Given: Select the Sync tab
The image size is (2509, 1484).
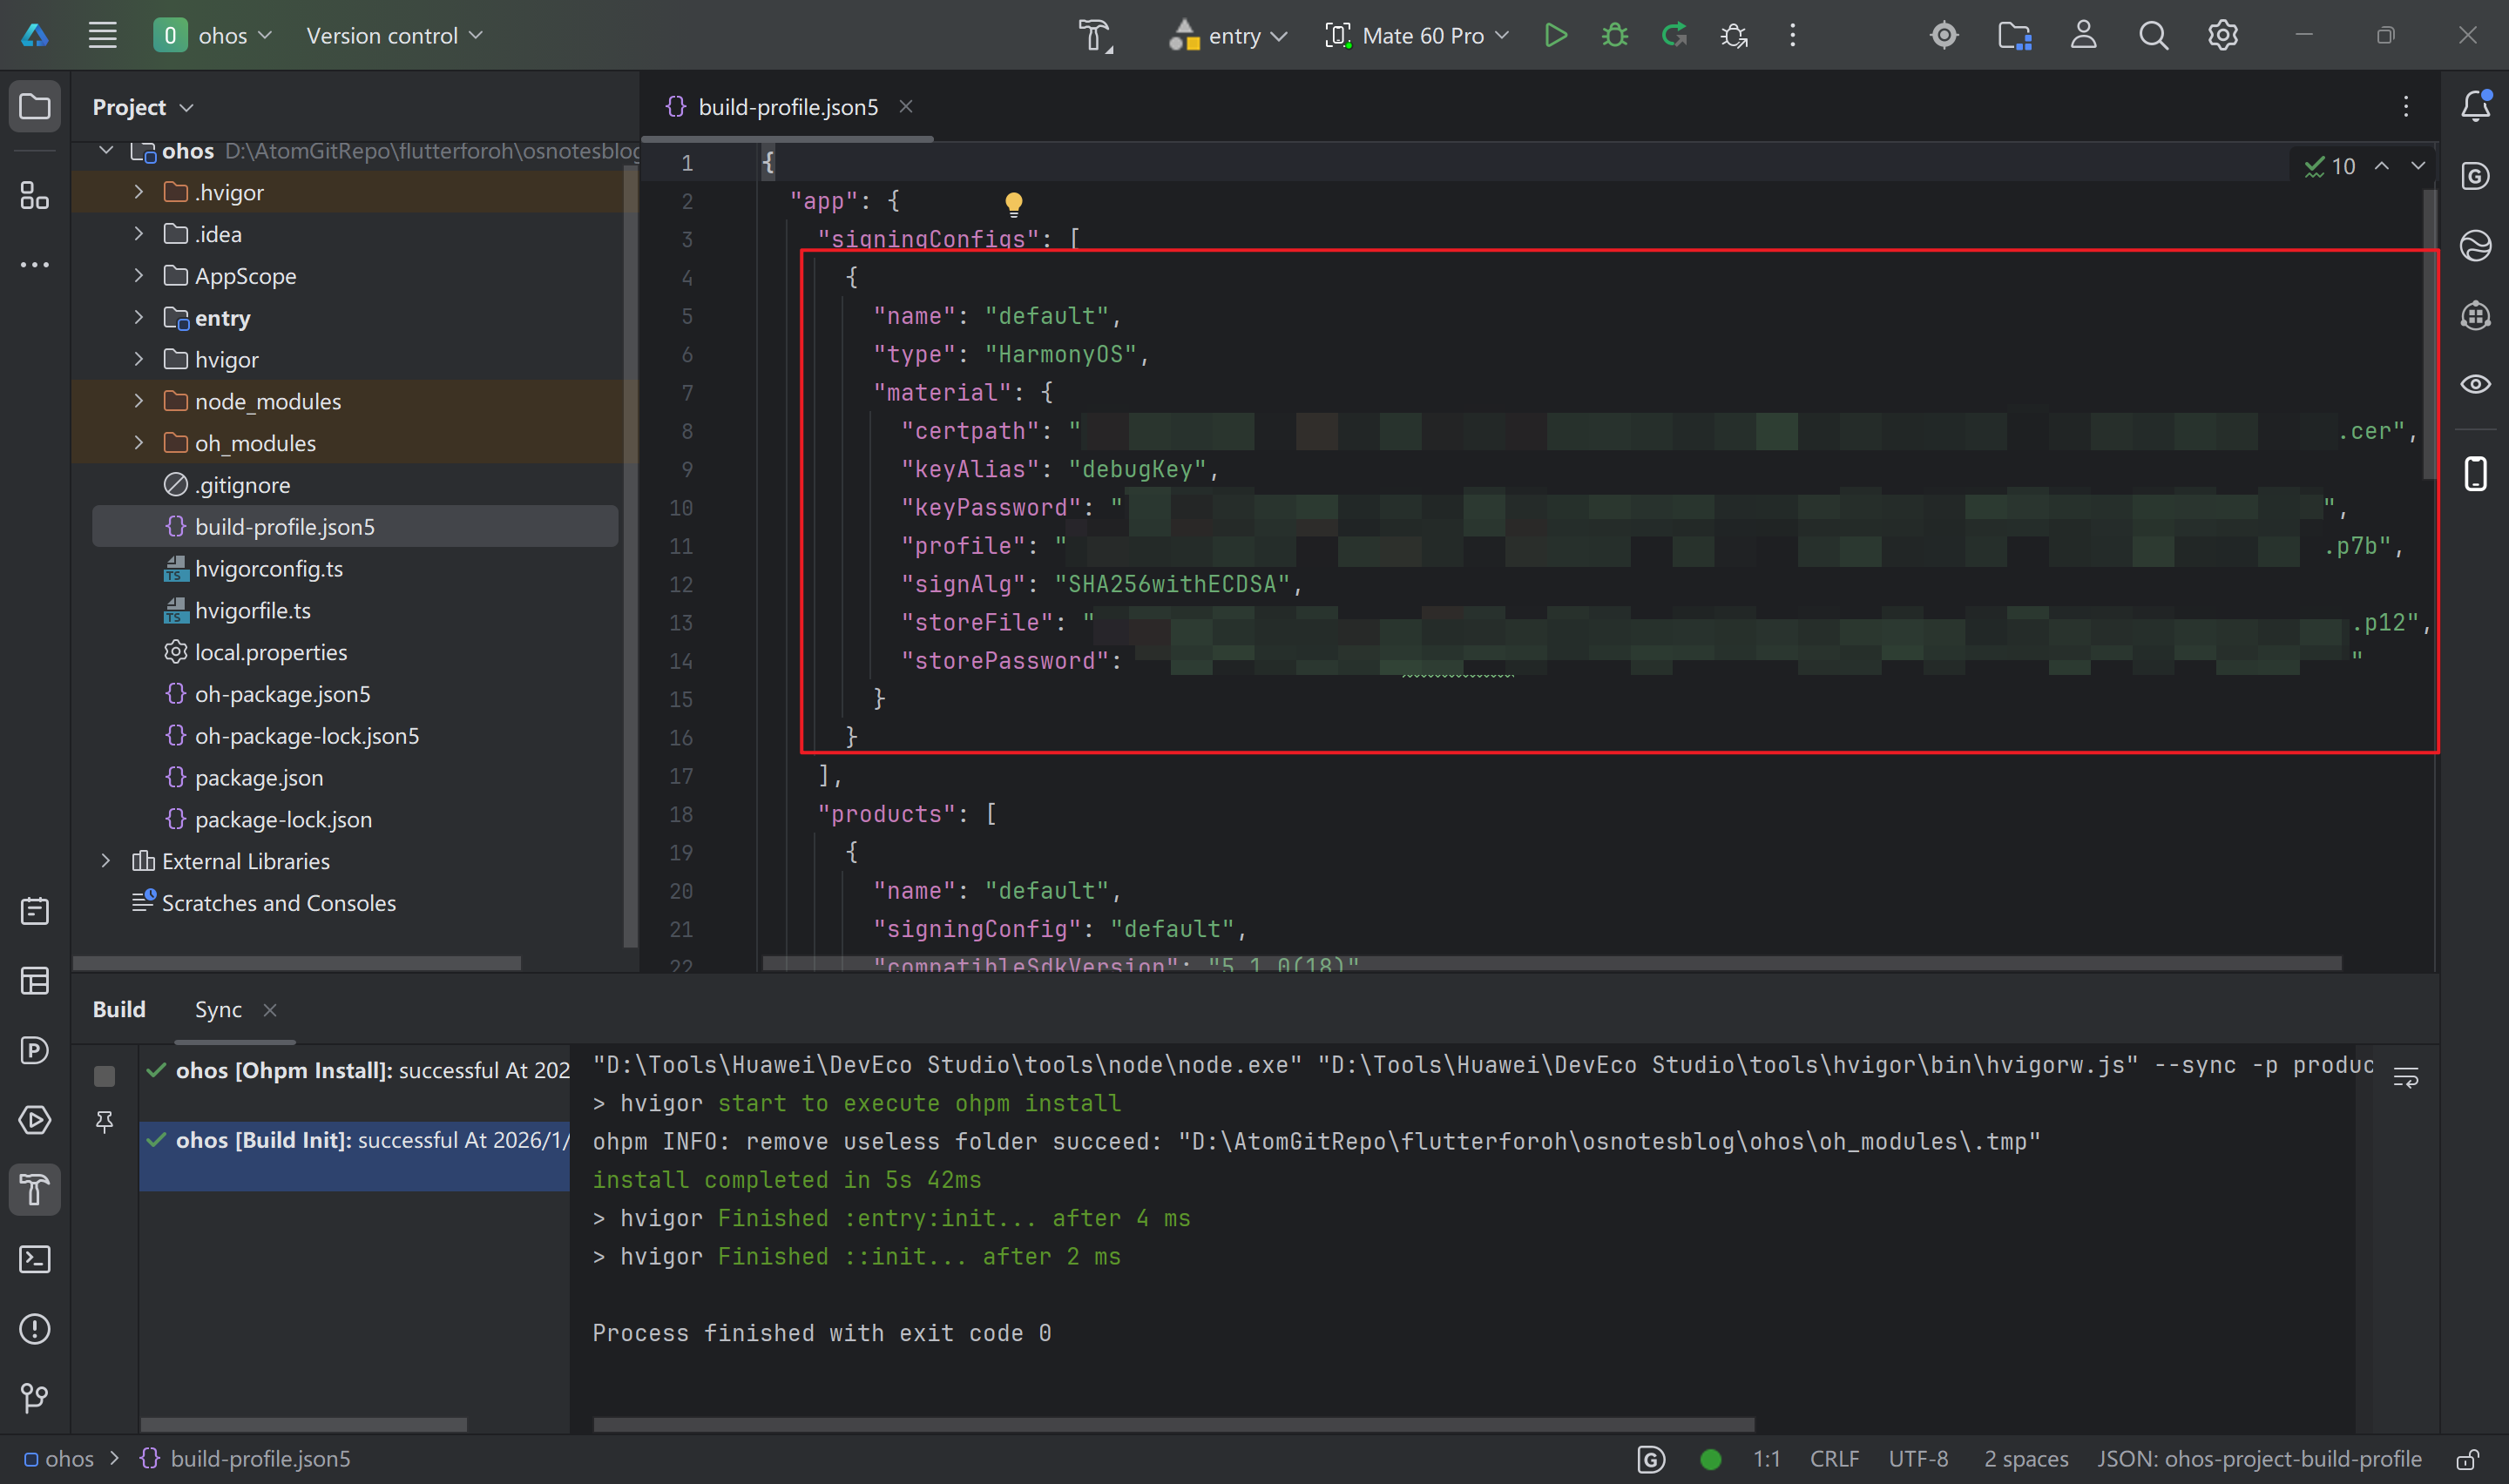Looking at the screenshot, I should 218,1010.
